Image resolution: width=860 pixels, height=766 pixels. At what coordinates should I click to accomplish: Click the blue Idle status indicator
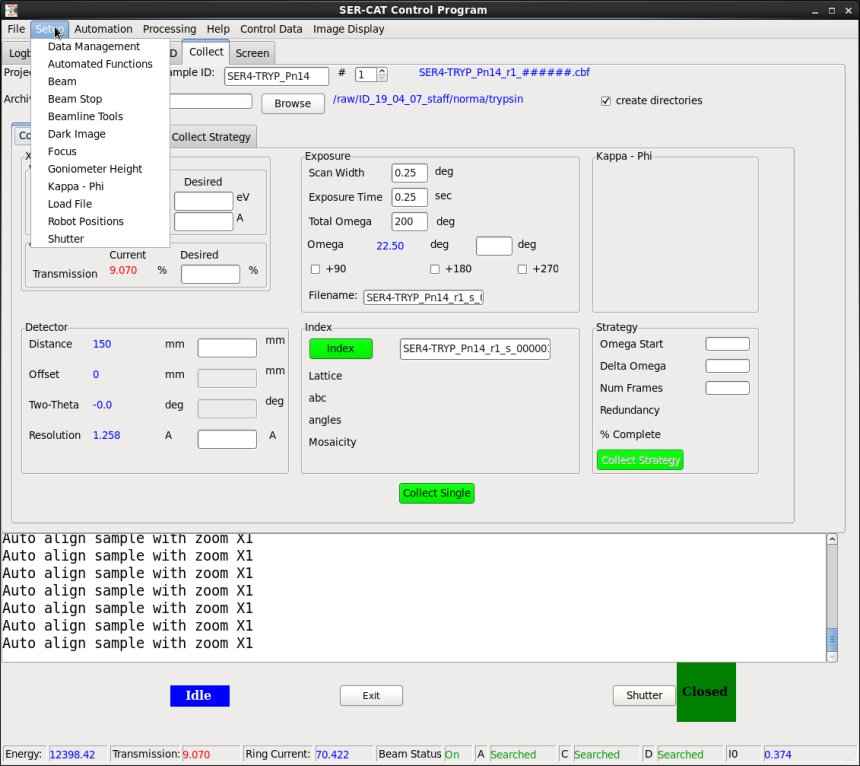[x=199, y=696]
